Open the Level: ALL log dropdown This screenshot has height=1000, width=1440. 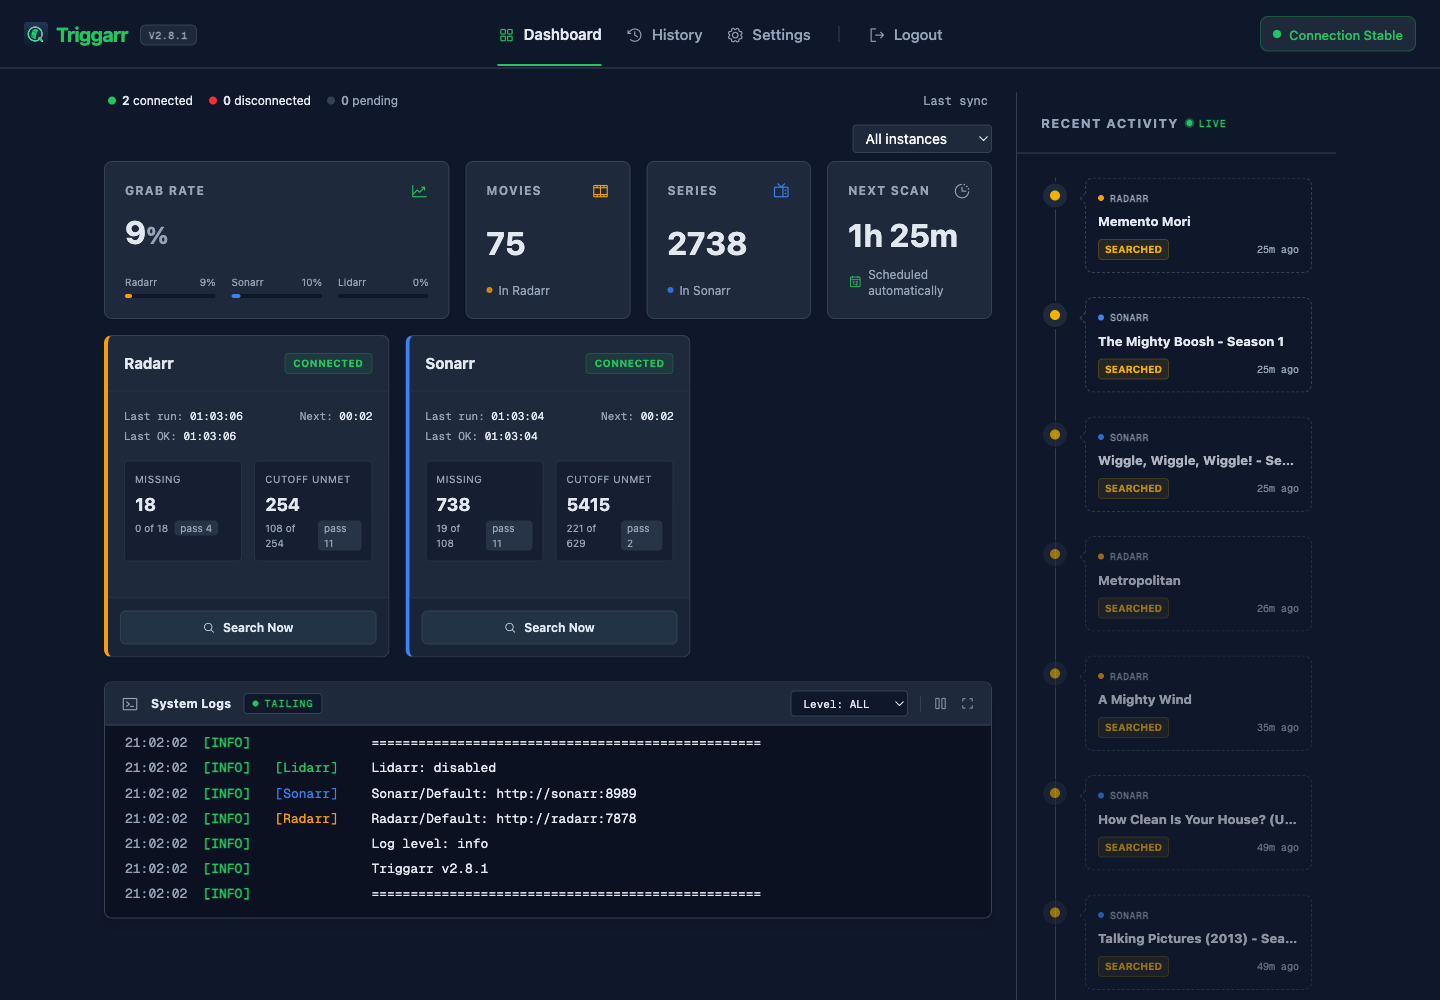tap(849, 704)
